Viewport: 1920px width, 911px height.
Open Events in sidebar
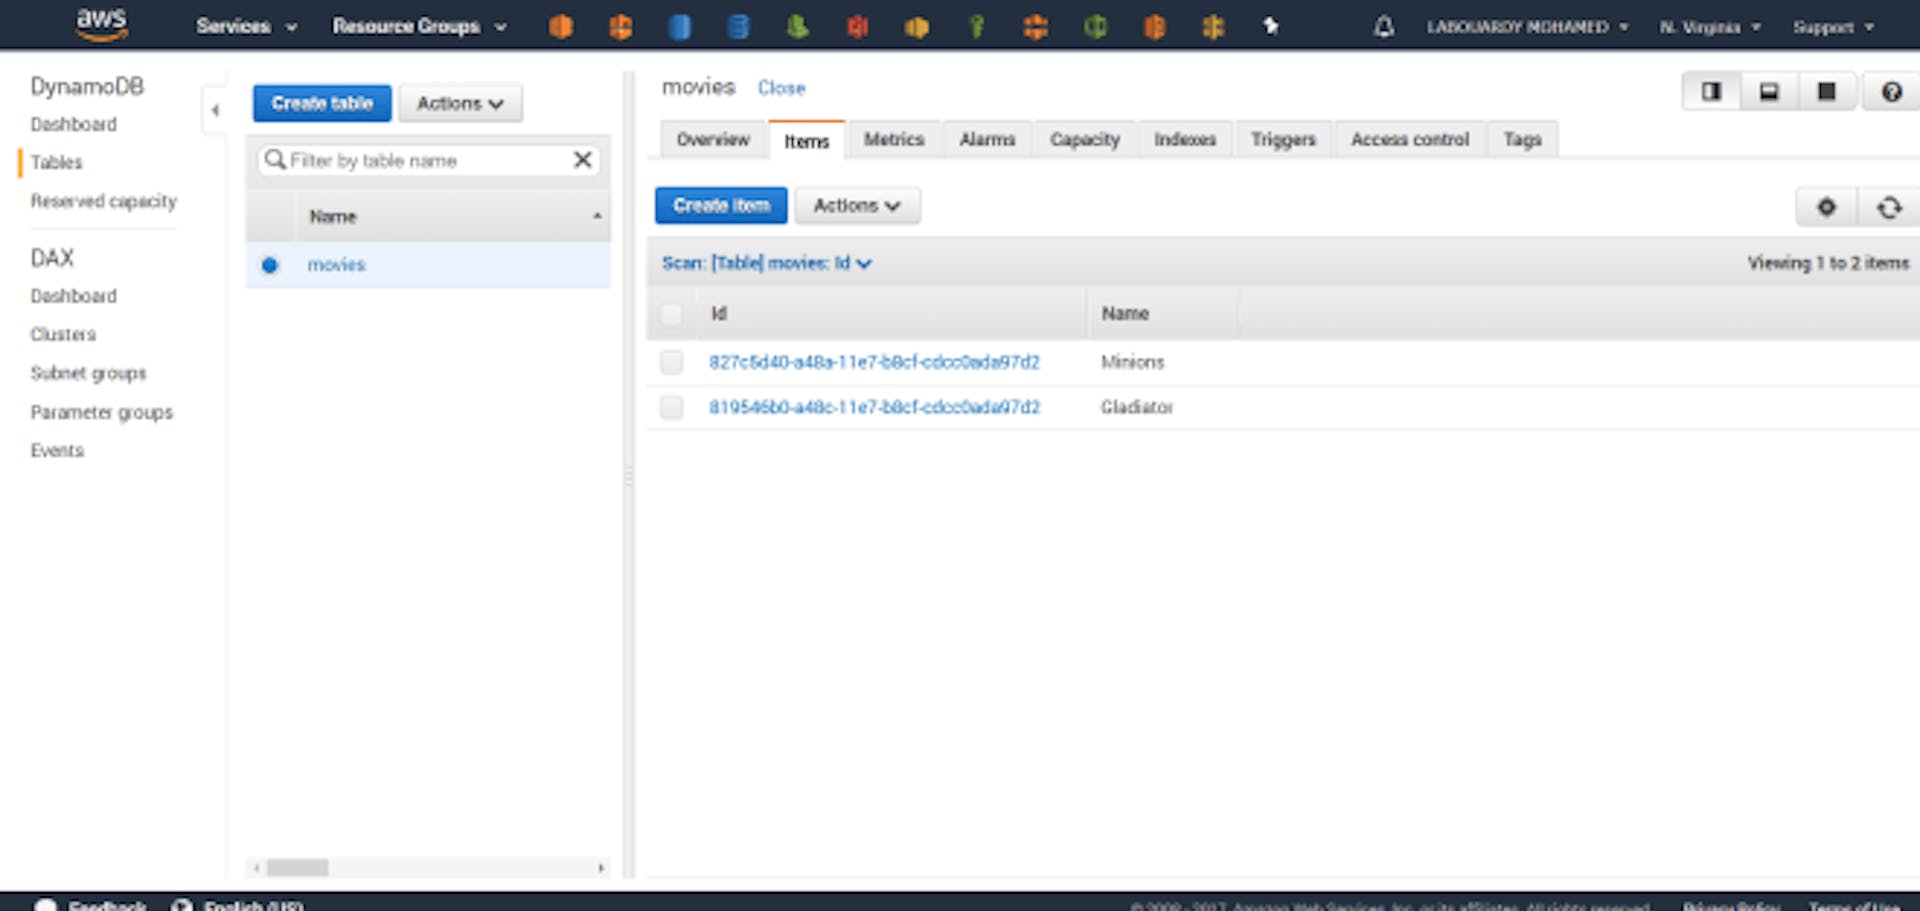click(57, 450)
